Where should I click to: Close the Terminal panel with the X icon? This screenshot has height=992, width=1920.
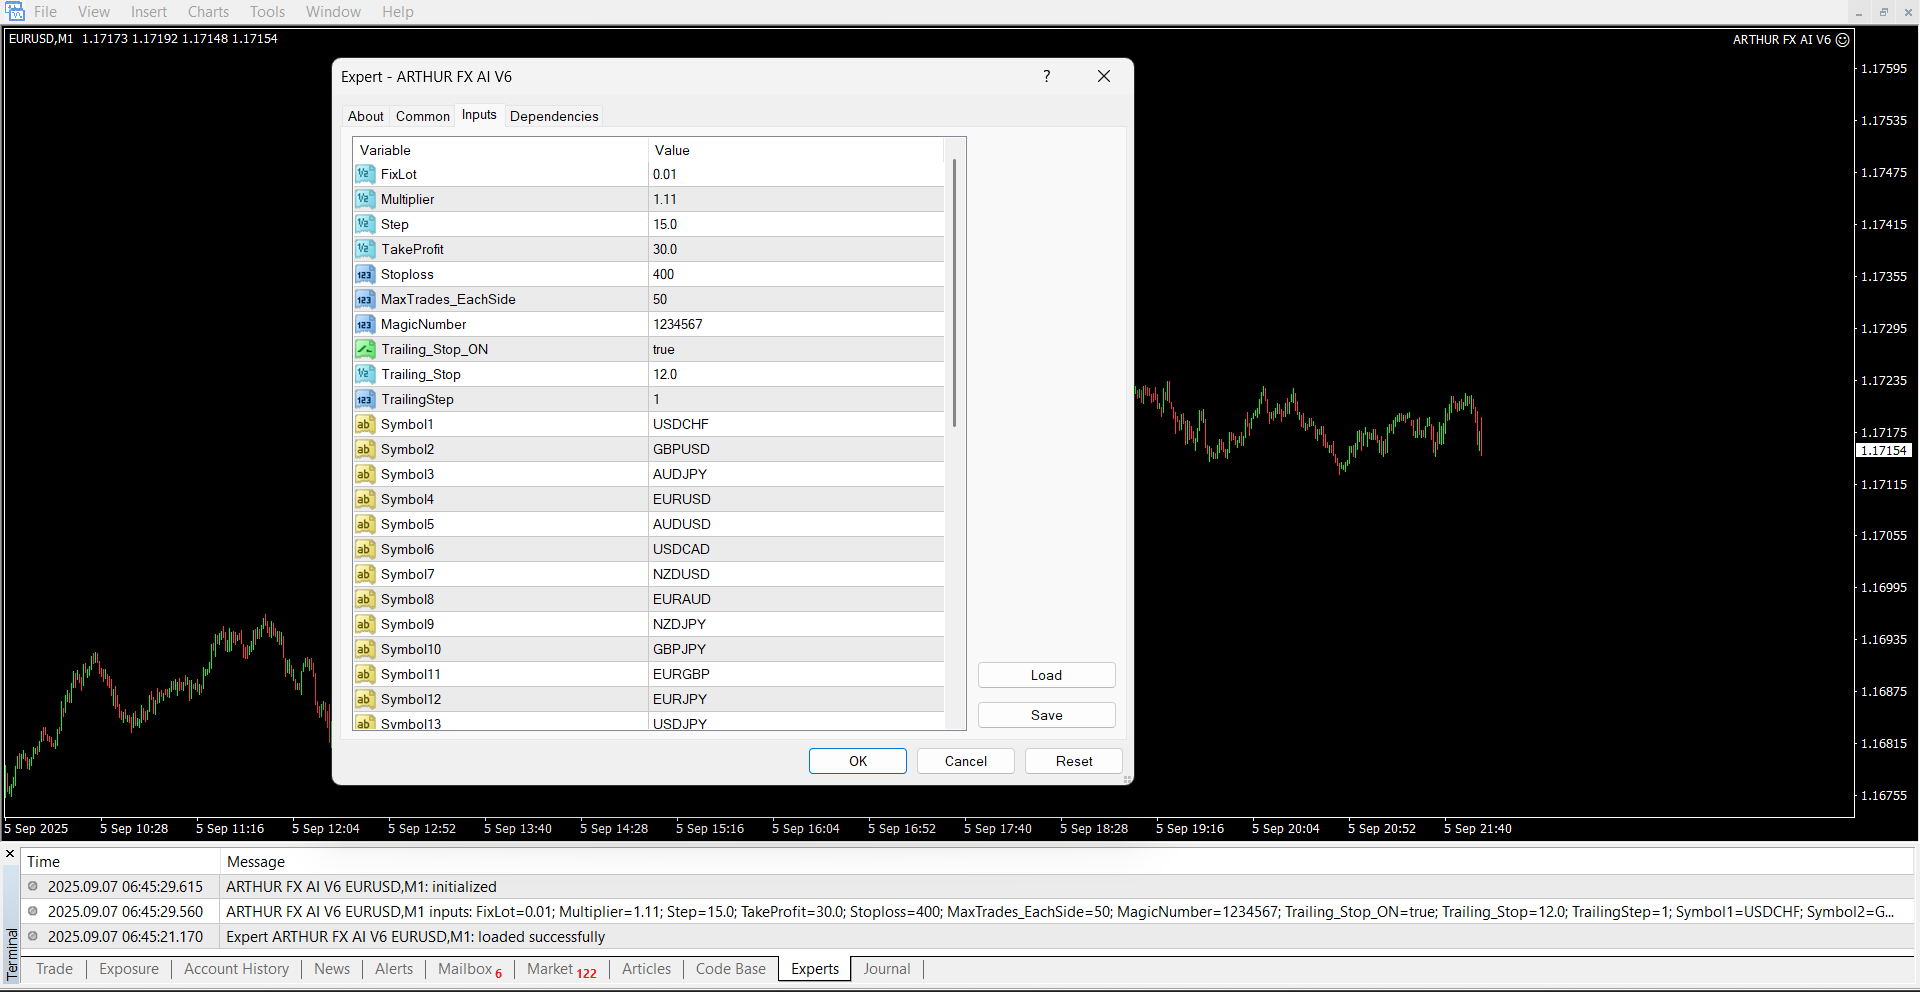click(x=10, y=854)
